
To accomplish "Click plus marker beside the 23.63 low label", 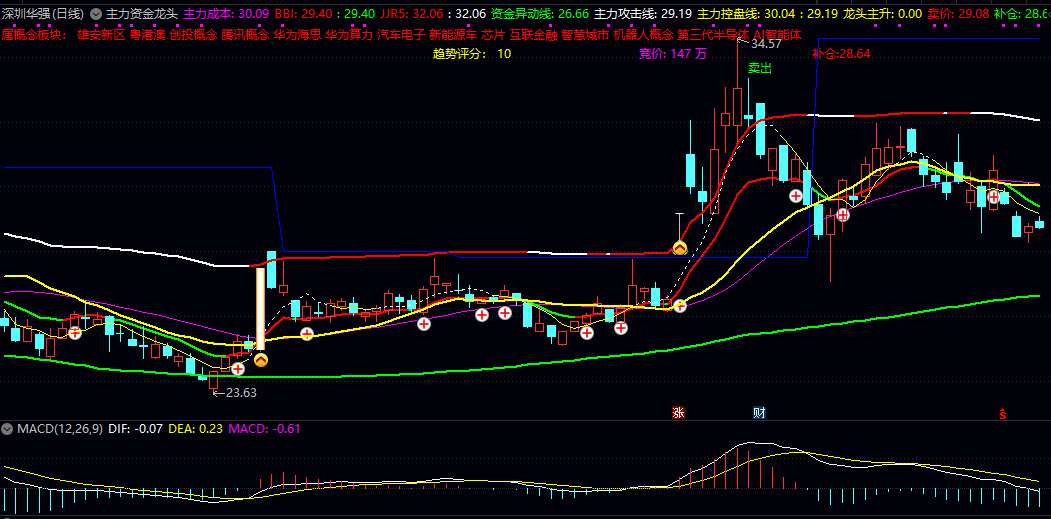I will click(238, 368).
